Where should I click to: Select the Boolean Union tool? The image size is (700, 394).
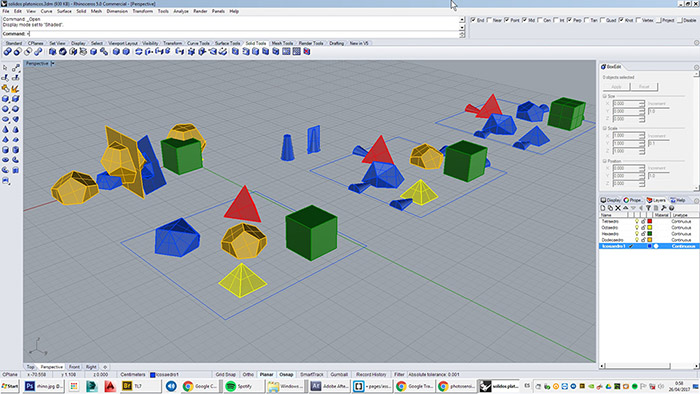pos(7,52)
